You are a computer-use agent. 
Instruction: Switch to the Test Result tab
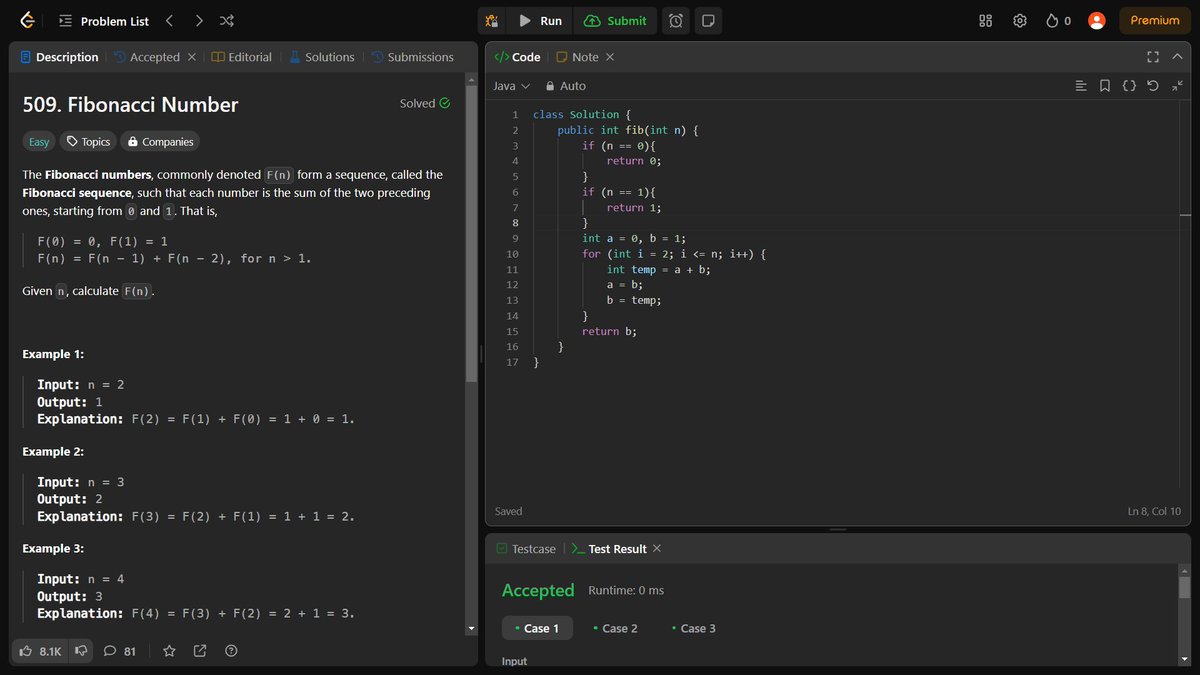609,549
